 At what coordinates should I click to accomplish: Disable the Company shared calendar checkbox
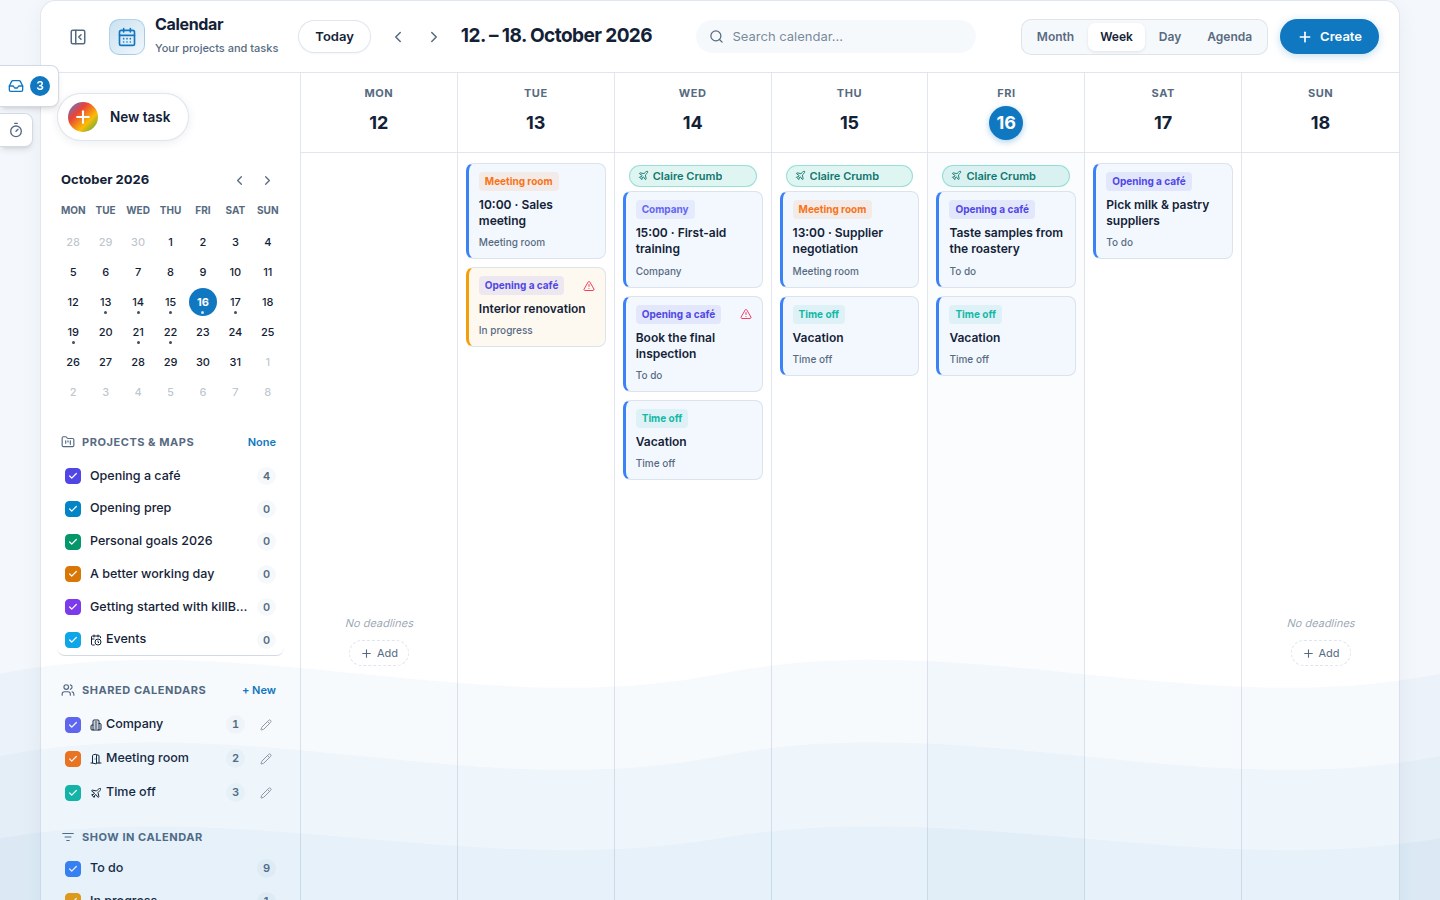coord(73,725)
